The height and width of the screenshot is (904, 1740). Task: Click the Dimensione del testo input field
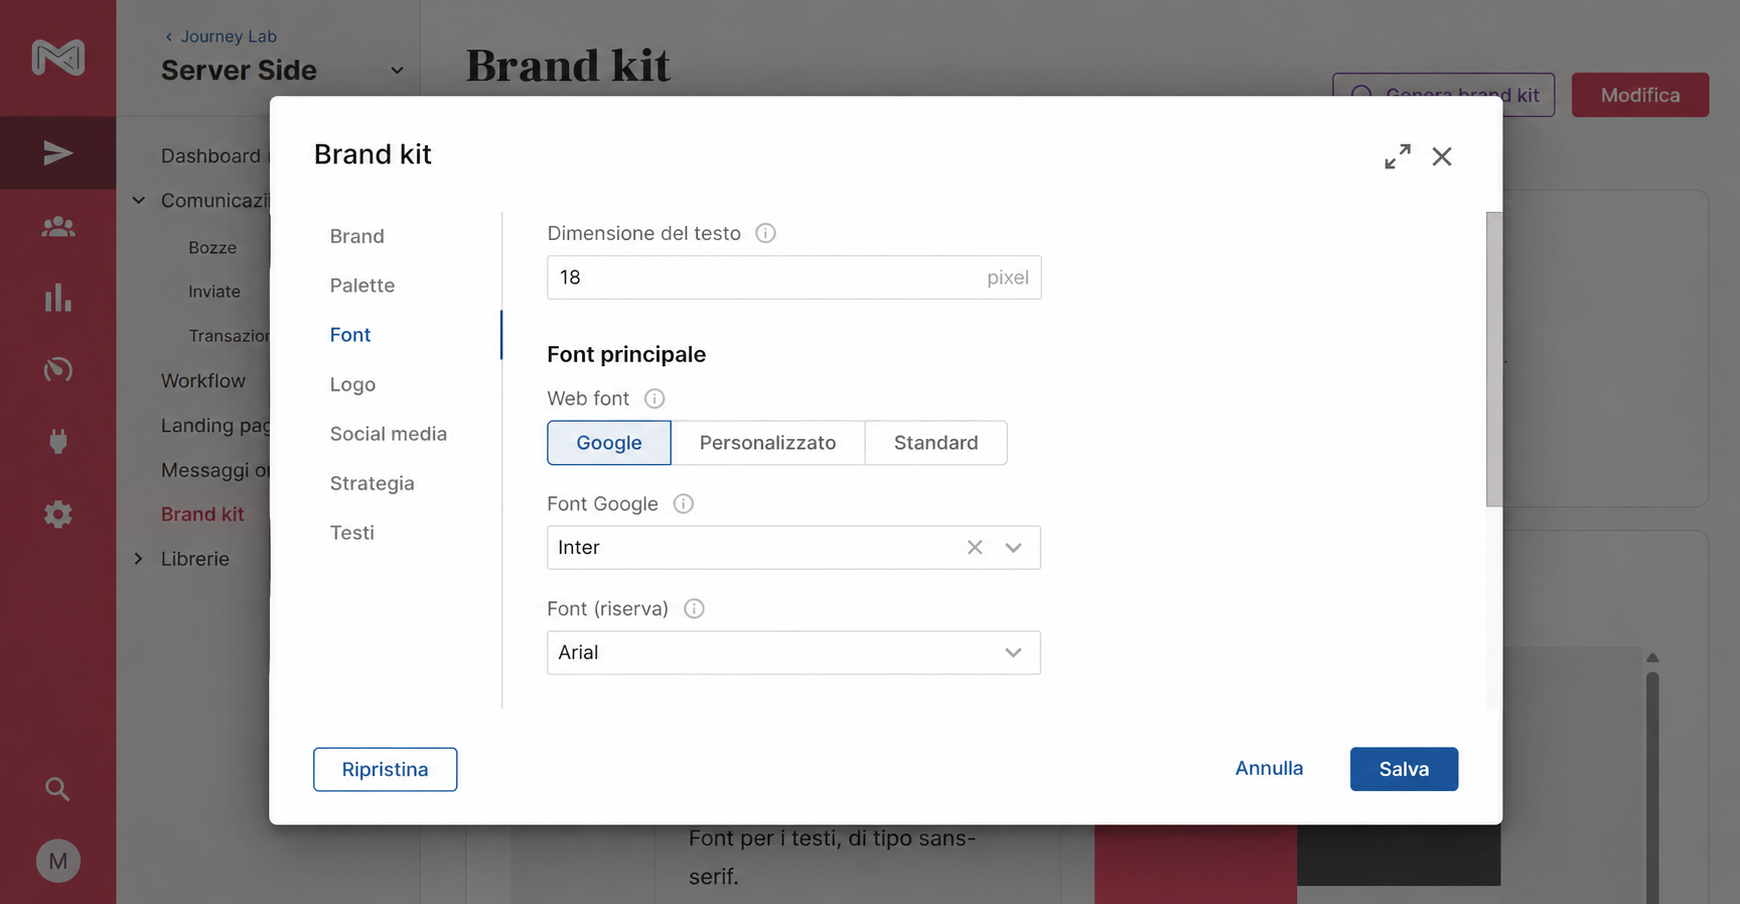(794, 277)
